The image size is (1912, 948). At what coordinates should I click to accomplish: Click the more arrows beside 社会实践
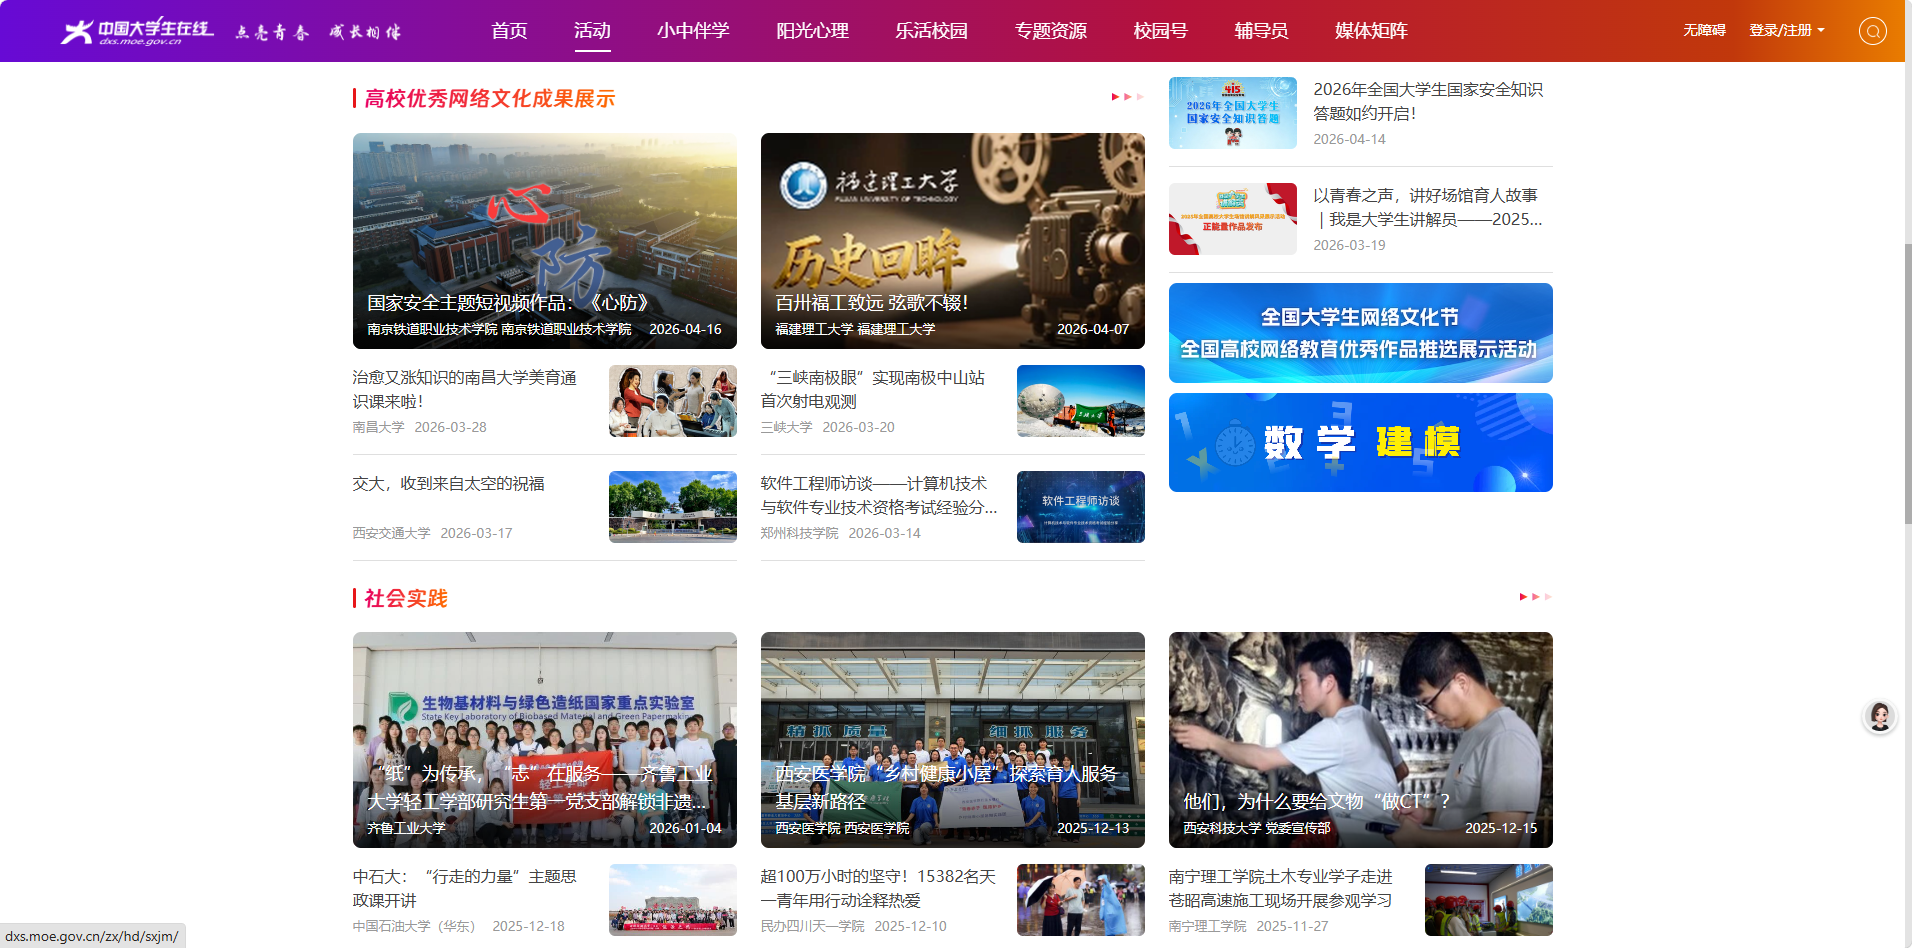click(1535, 597)
